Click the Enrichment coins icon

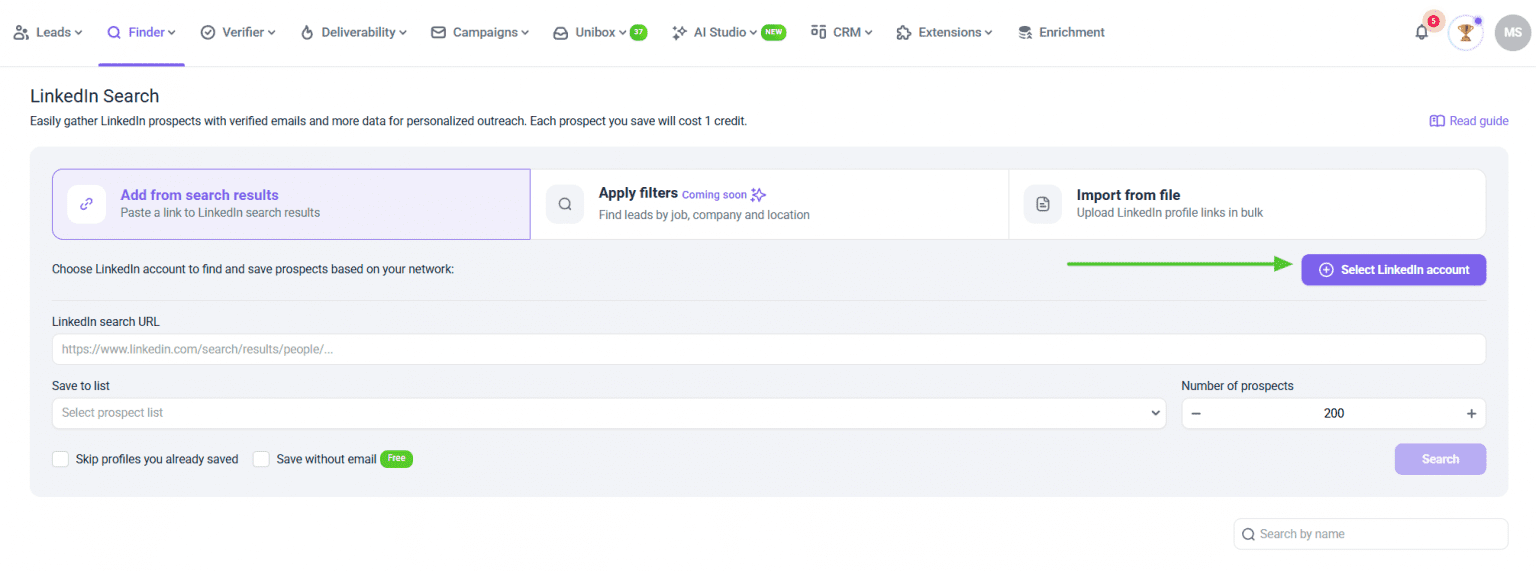click(1025, 33)
